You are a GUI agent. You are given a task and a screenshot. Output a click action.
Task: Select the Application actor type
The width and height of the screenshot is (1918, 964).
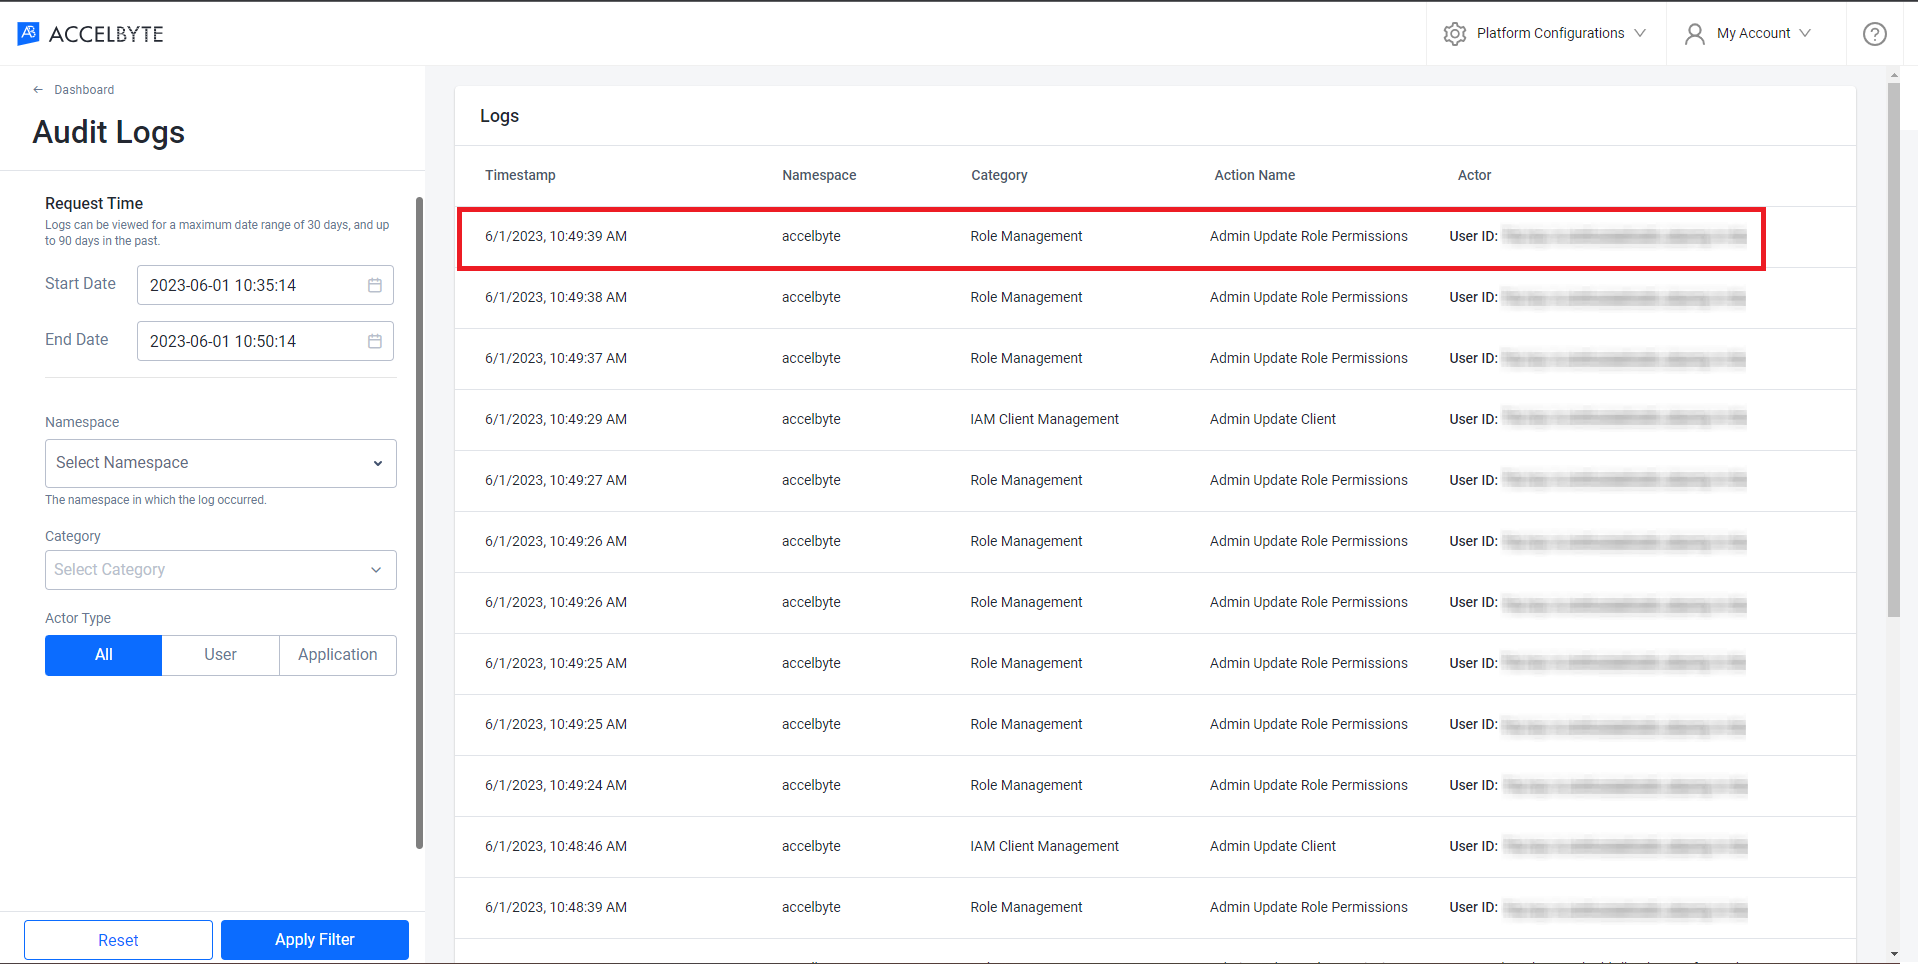click(x=338, y=655)
